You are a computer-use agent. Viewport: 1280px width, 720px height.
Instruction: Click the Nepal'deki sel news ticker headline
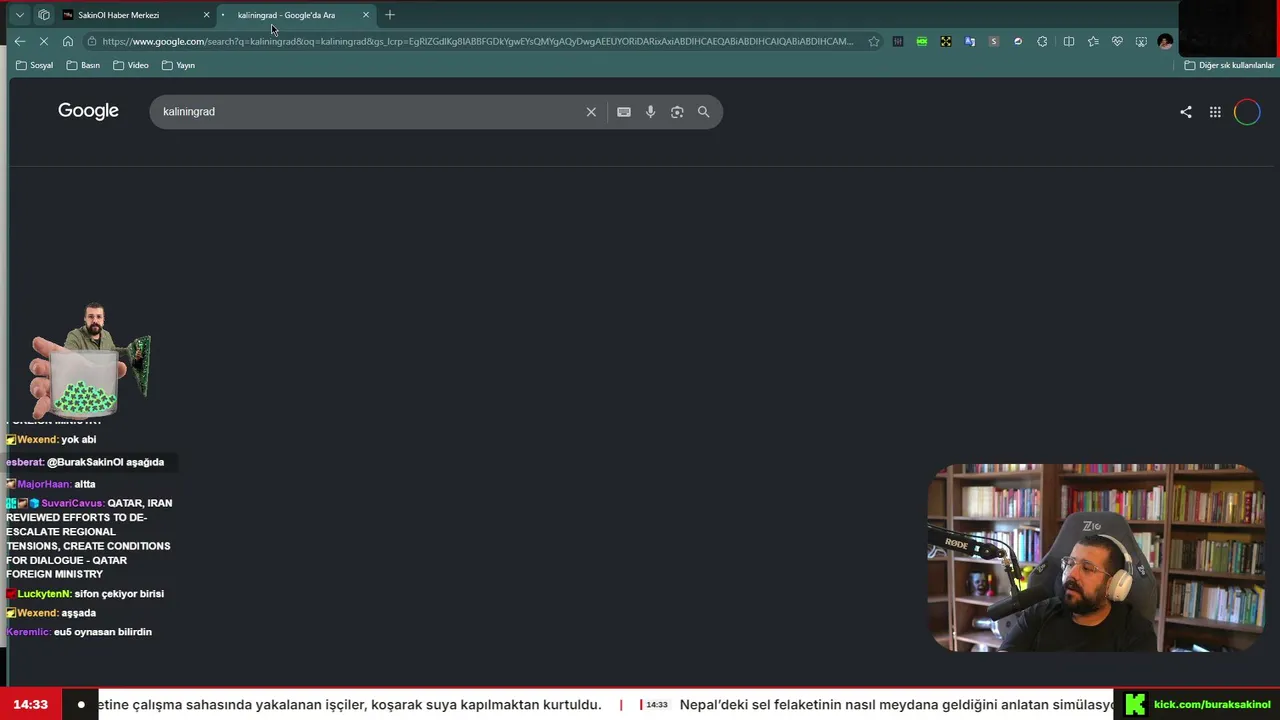[x=897, y=704]
